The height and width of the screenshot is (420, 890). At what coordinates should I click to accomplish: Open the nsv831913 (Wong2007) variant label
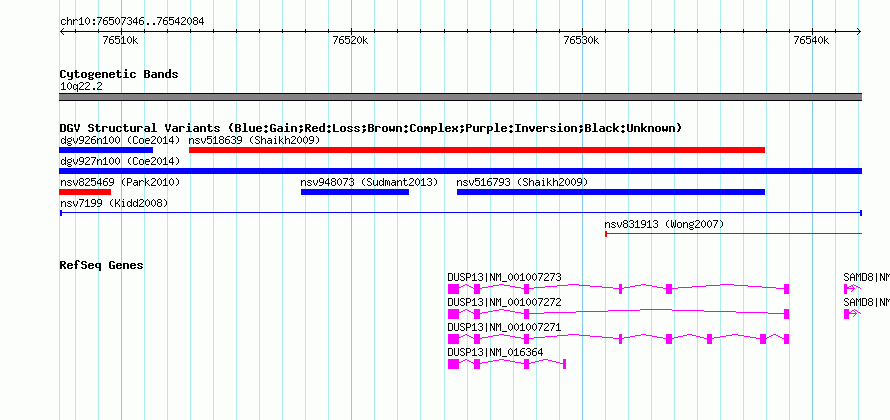click(664, 224)
